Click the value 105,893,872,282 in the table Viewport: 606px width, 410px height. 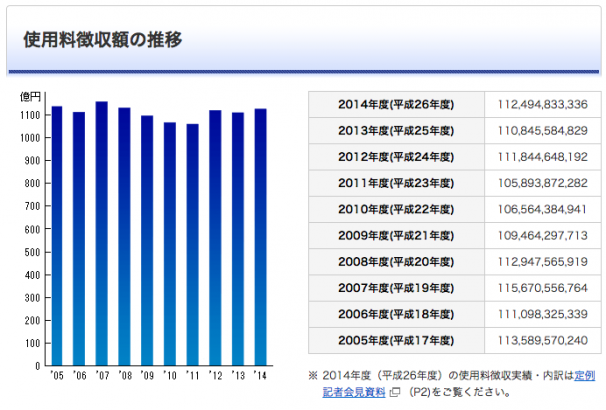pos(541,183)
